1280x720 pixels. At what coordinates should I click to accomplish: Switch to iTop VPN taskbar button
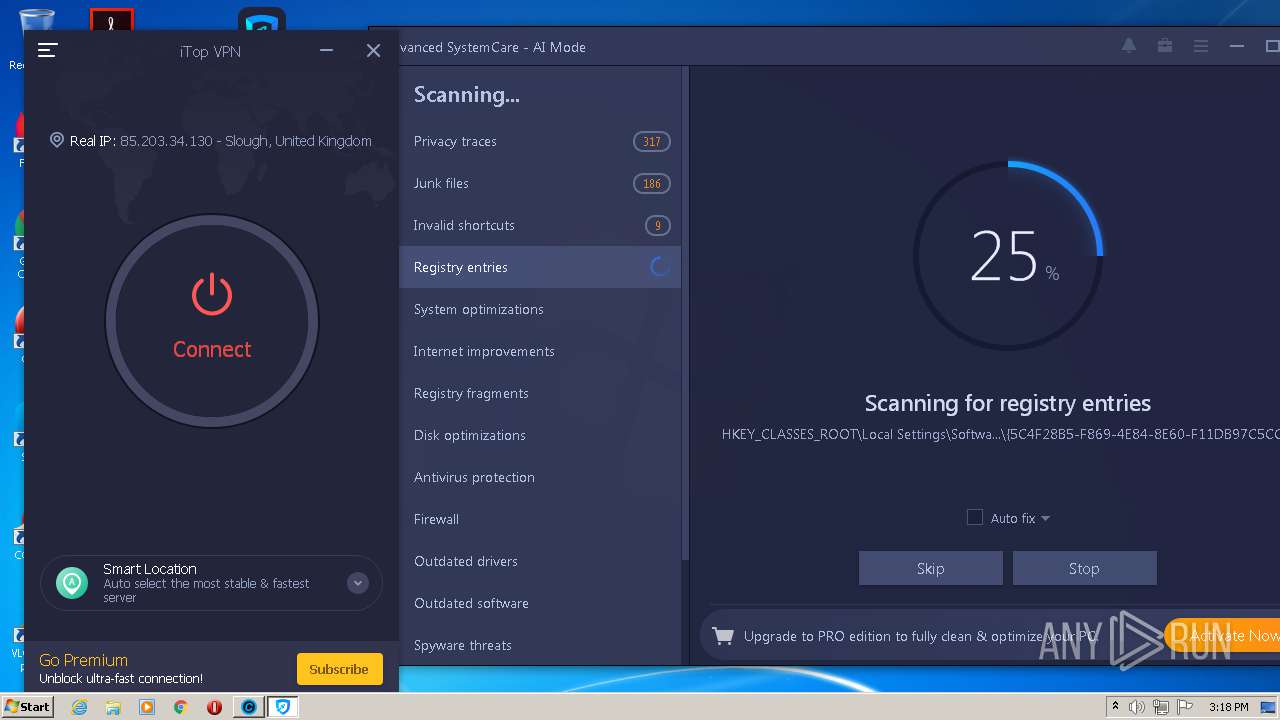pyautogui.click(x=283, y=707)
